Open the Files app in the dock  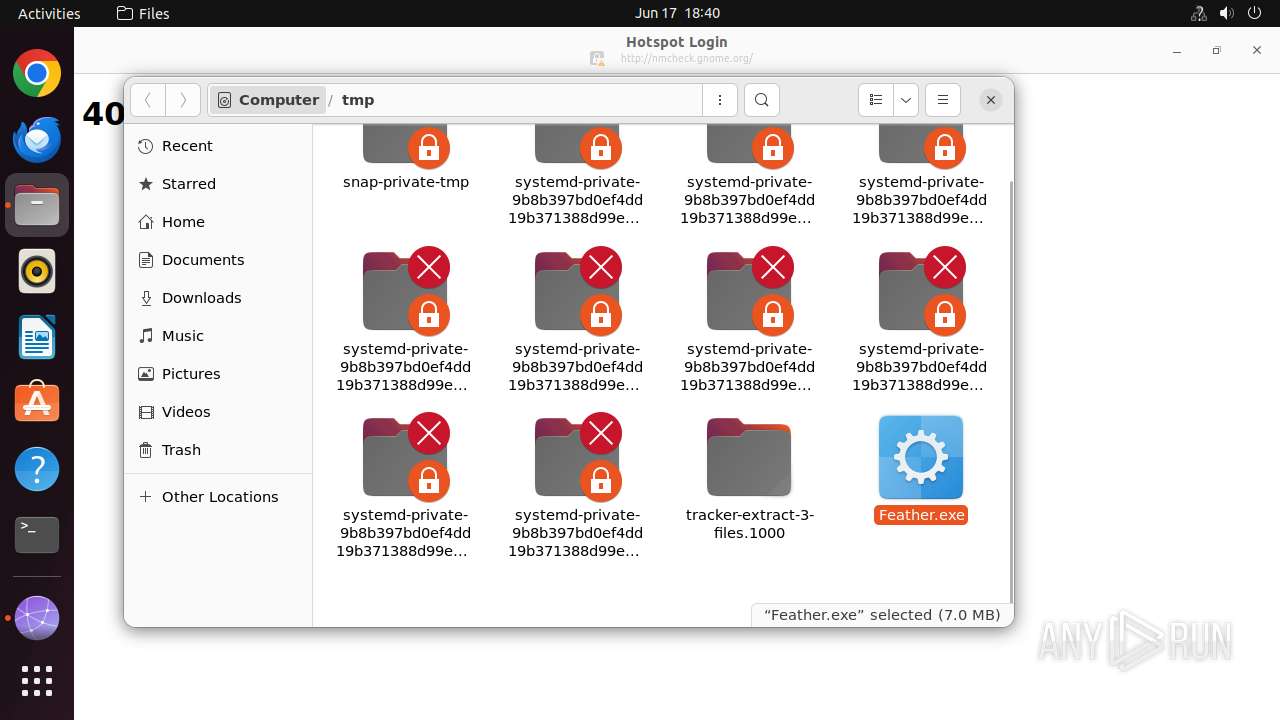pos(37,205)
